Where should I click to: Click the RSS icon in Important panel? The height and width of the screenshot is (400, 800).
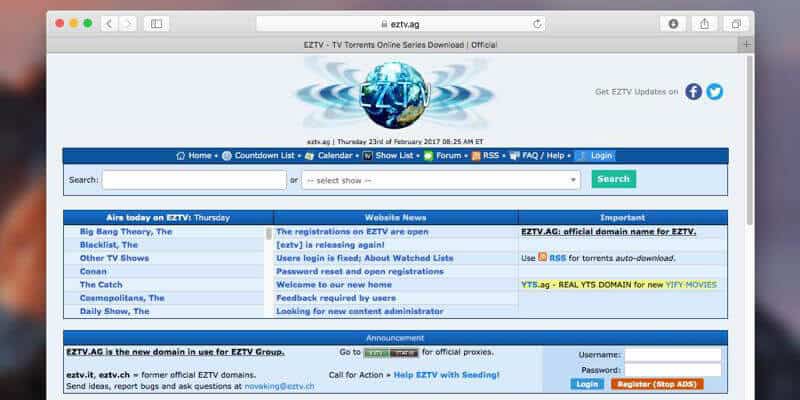click(x=542, y=257)
